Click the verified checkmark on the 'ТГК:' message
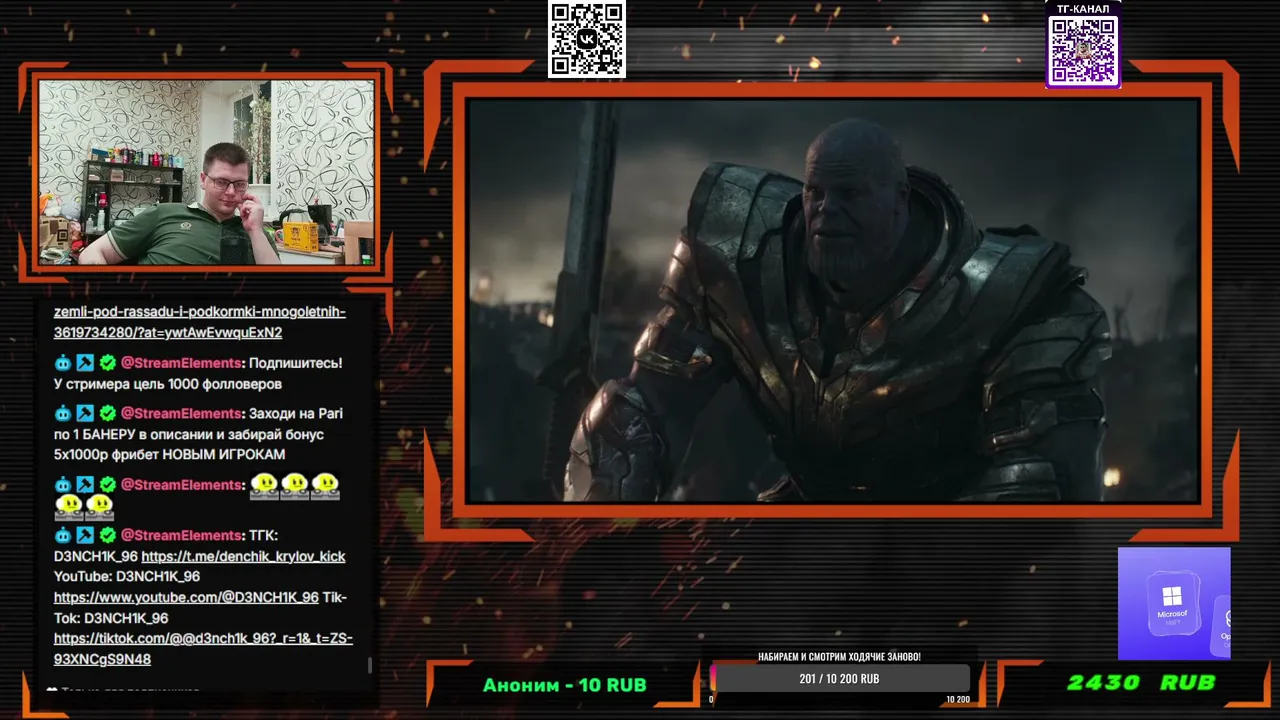This screenshot has width=1280, height=720. pos(108,535)
